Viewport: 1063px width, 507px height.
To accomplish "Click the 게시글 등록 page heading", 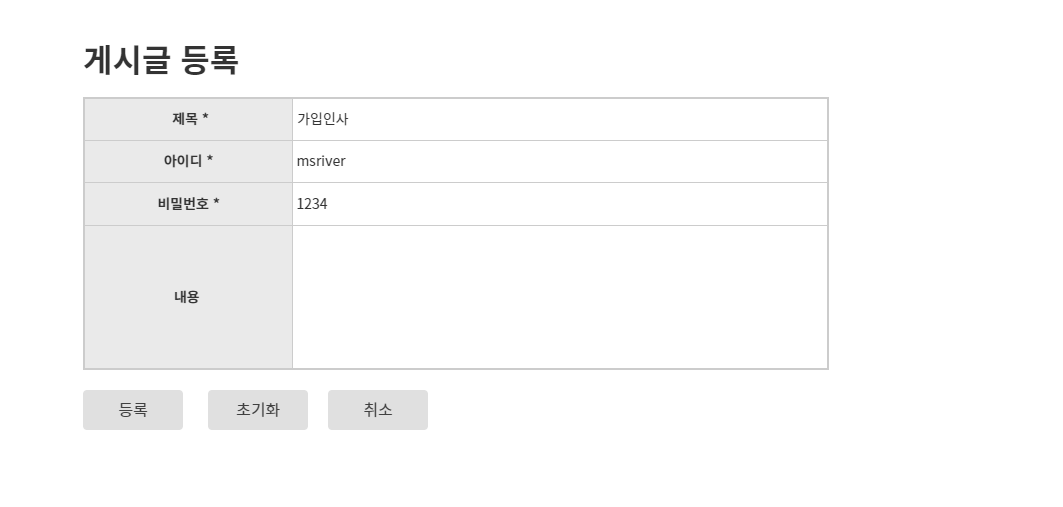I will (x=161, y=60).
